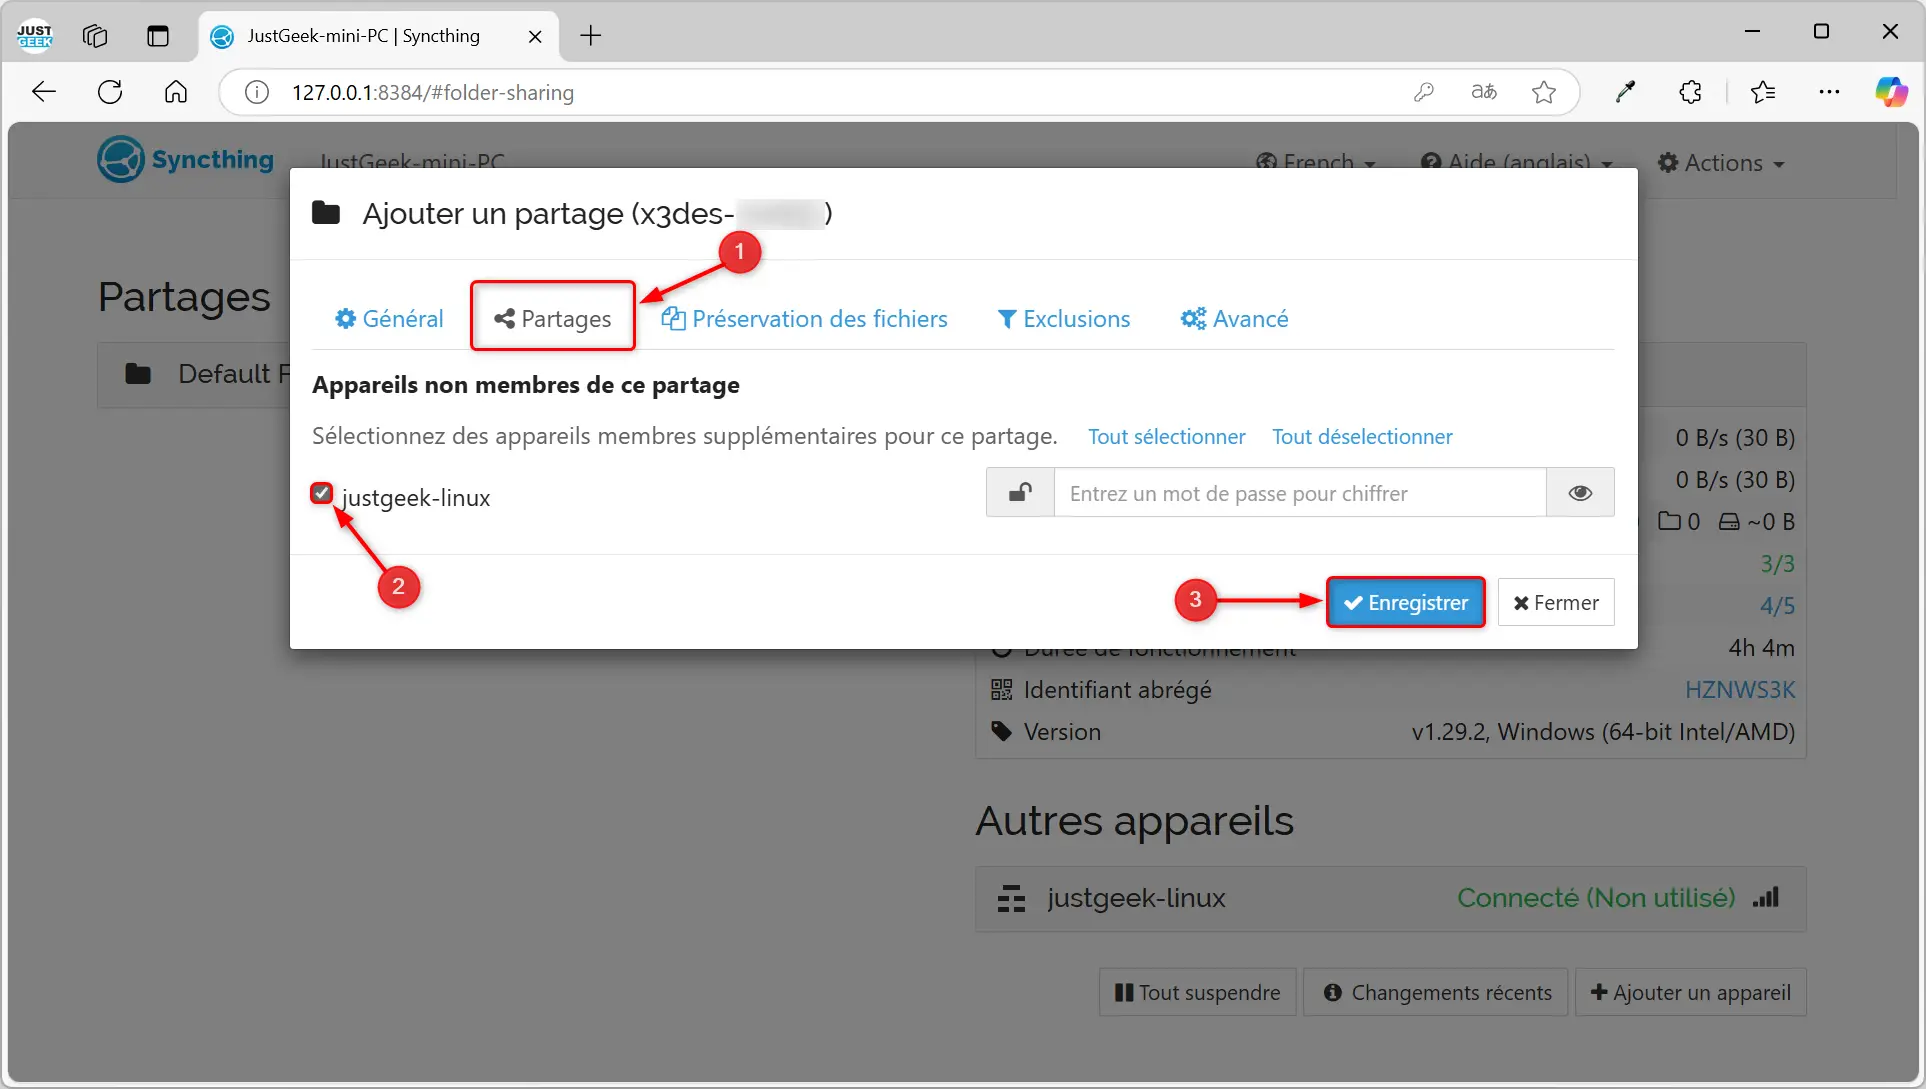Open the favorites list icon
This screenshot has width=1926, height=1089.
pyautogui.click(x=1763, y=92)
